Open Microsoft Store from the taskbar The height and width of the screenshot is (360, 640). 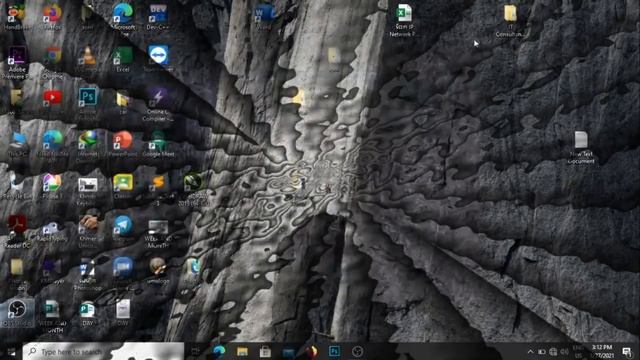coord(265,351)
